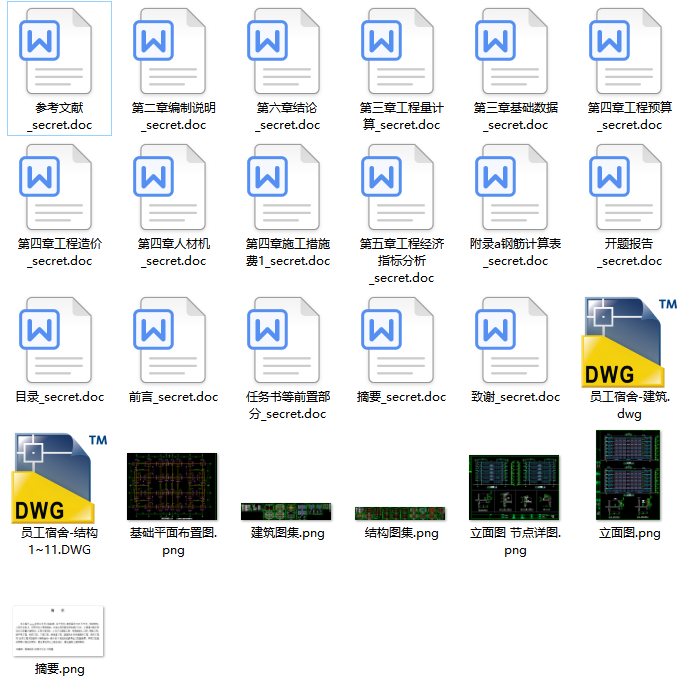Select 第五章工程经济指标分析_secret.doc icon
This screenshot has height=683, width=678.
[x=398, y=187]
